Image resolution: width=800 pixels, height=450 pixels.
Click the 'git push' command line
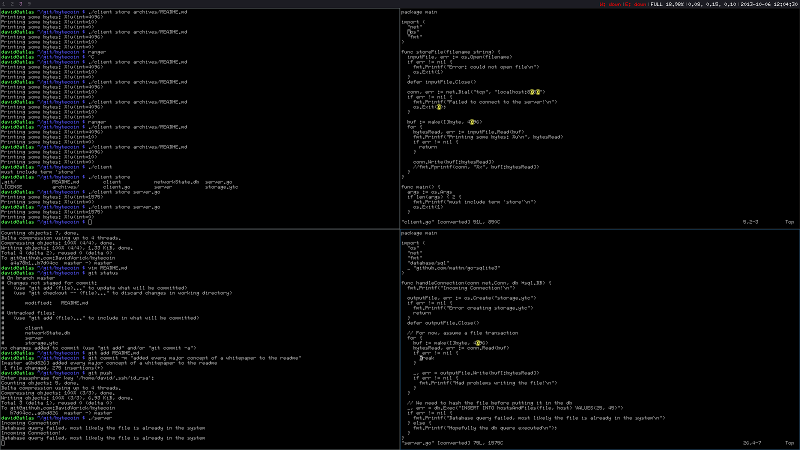[x=57, y=373]
